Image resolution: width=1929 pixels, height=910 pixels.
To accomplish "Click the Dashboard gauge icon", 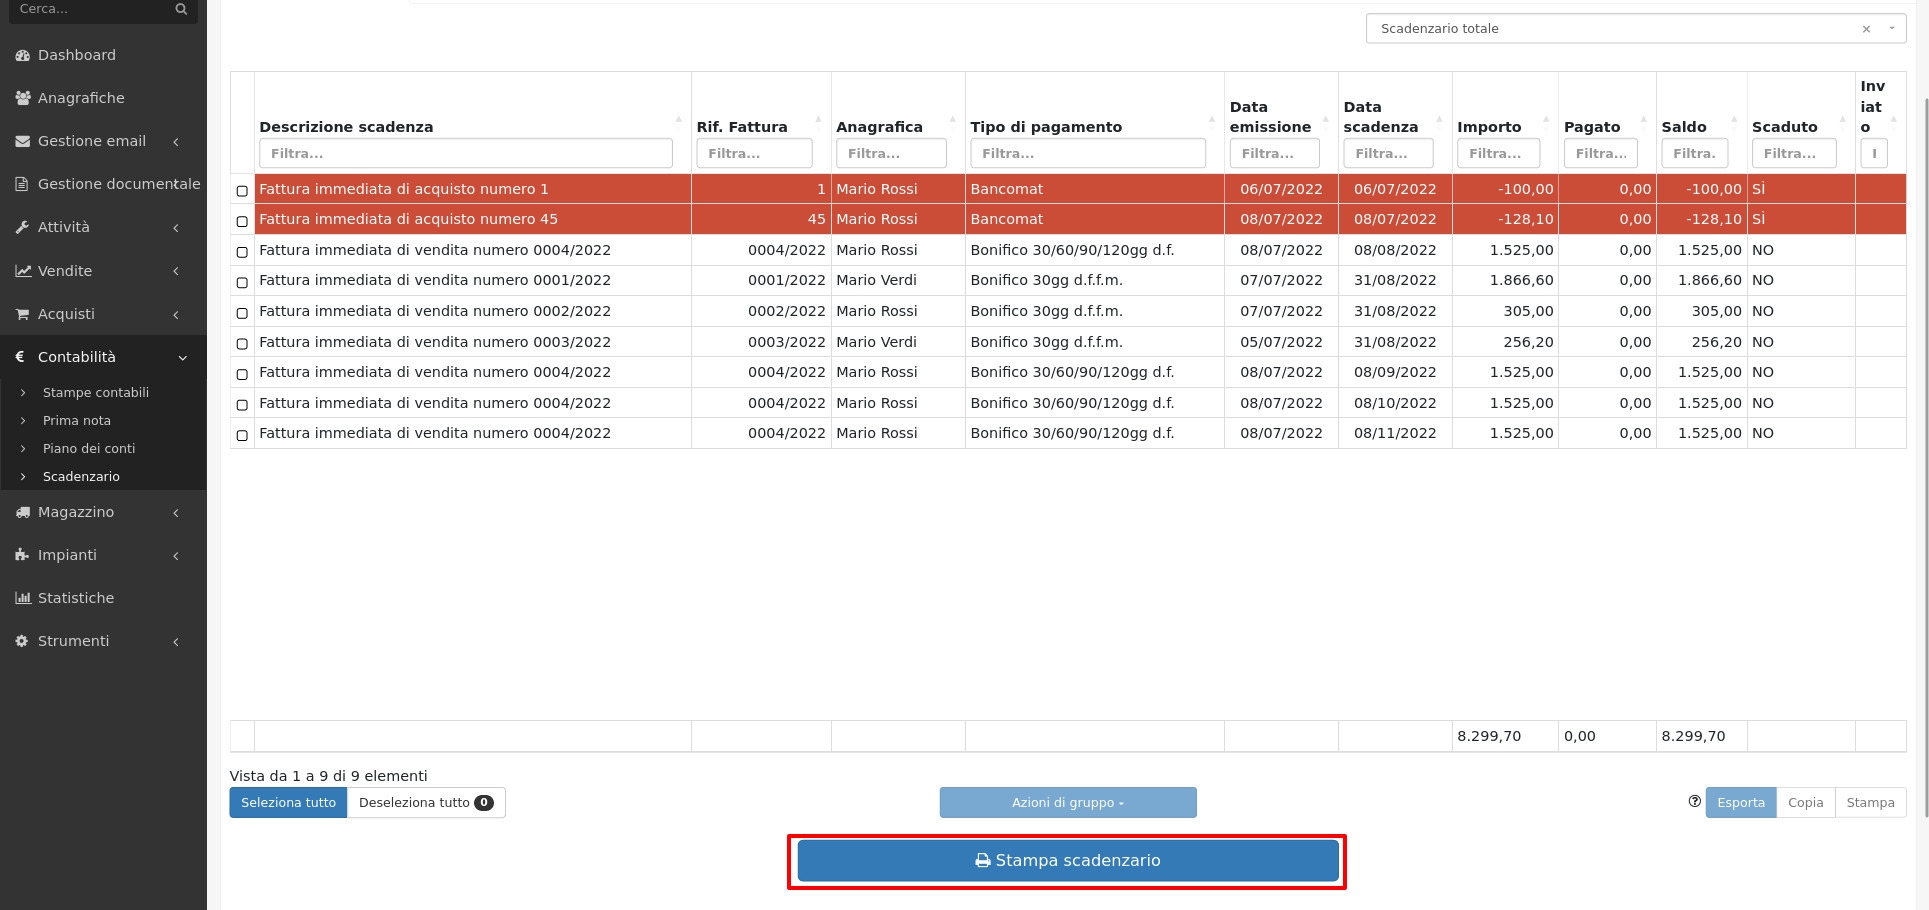I will pos(22,56).
